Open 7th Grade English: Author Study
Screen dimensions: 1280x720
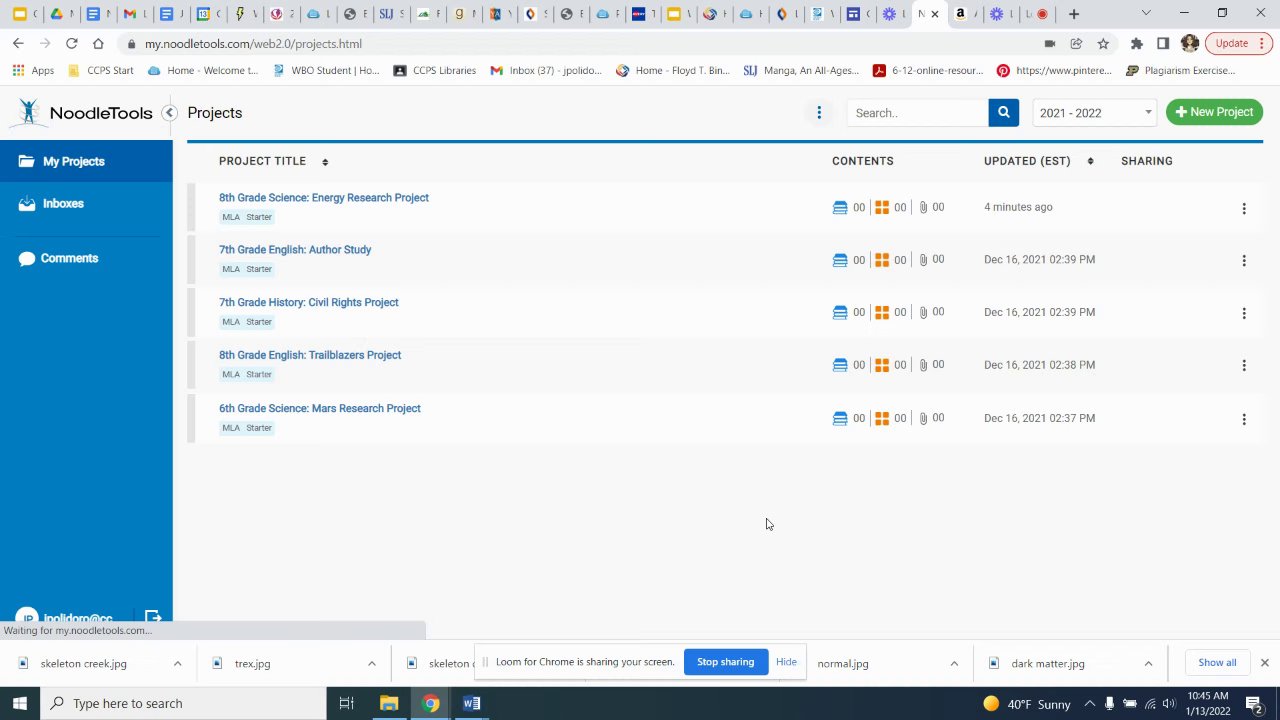pos(295,250)
